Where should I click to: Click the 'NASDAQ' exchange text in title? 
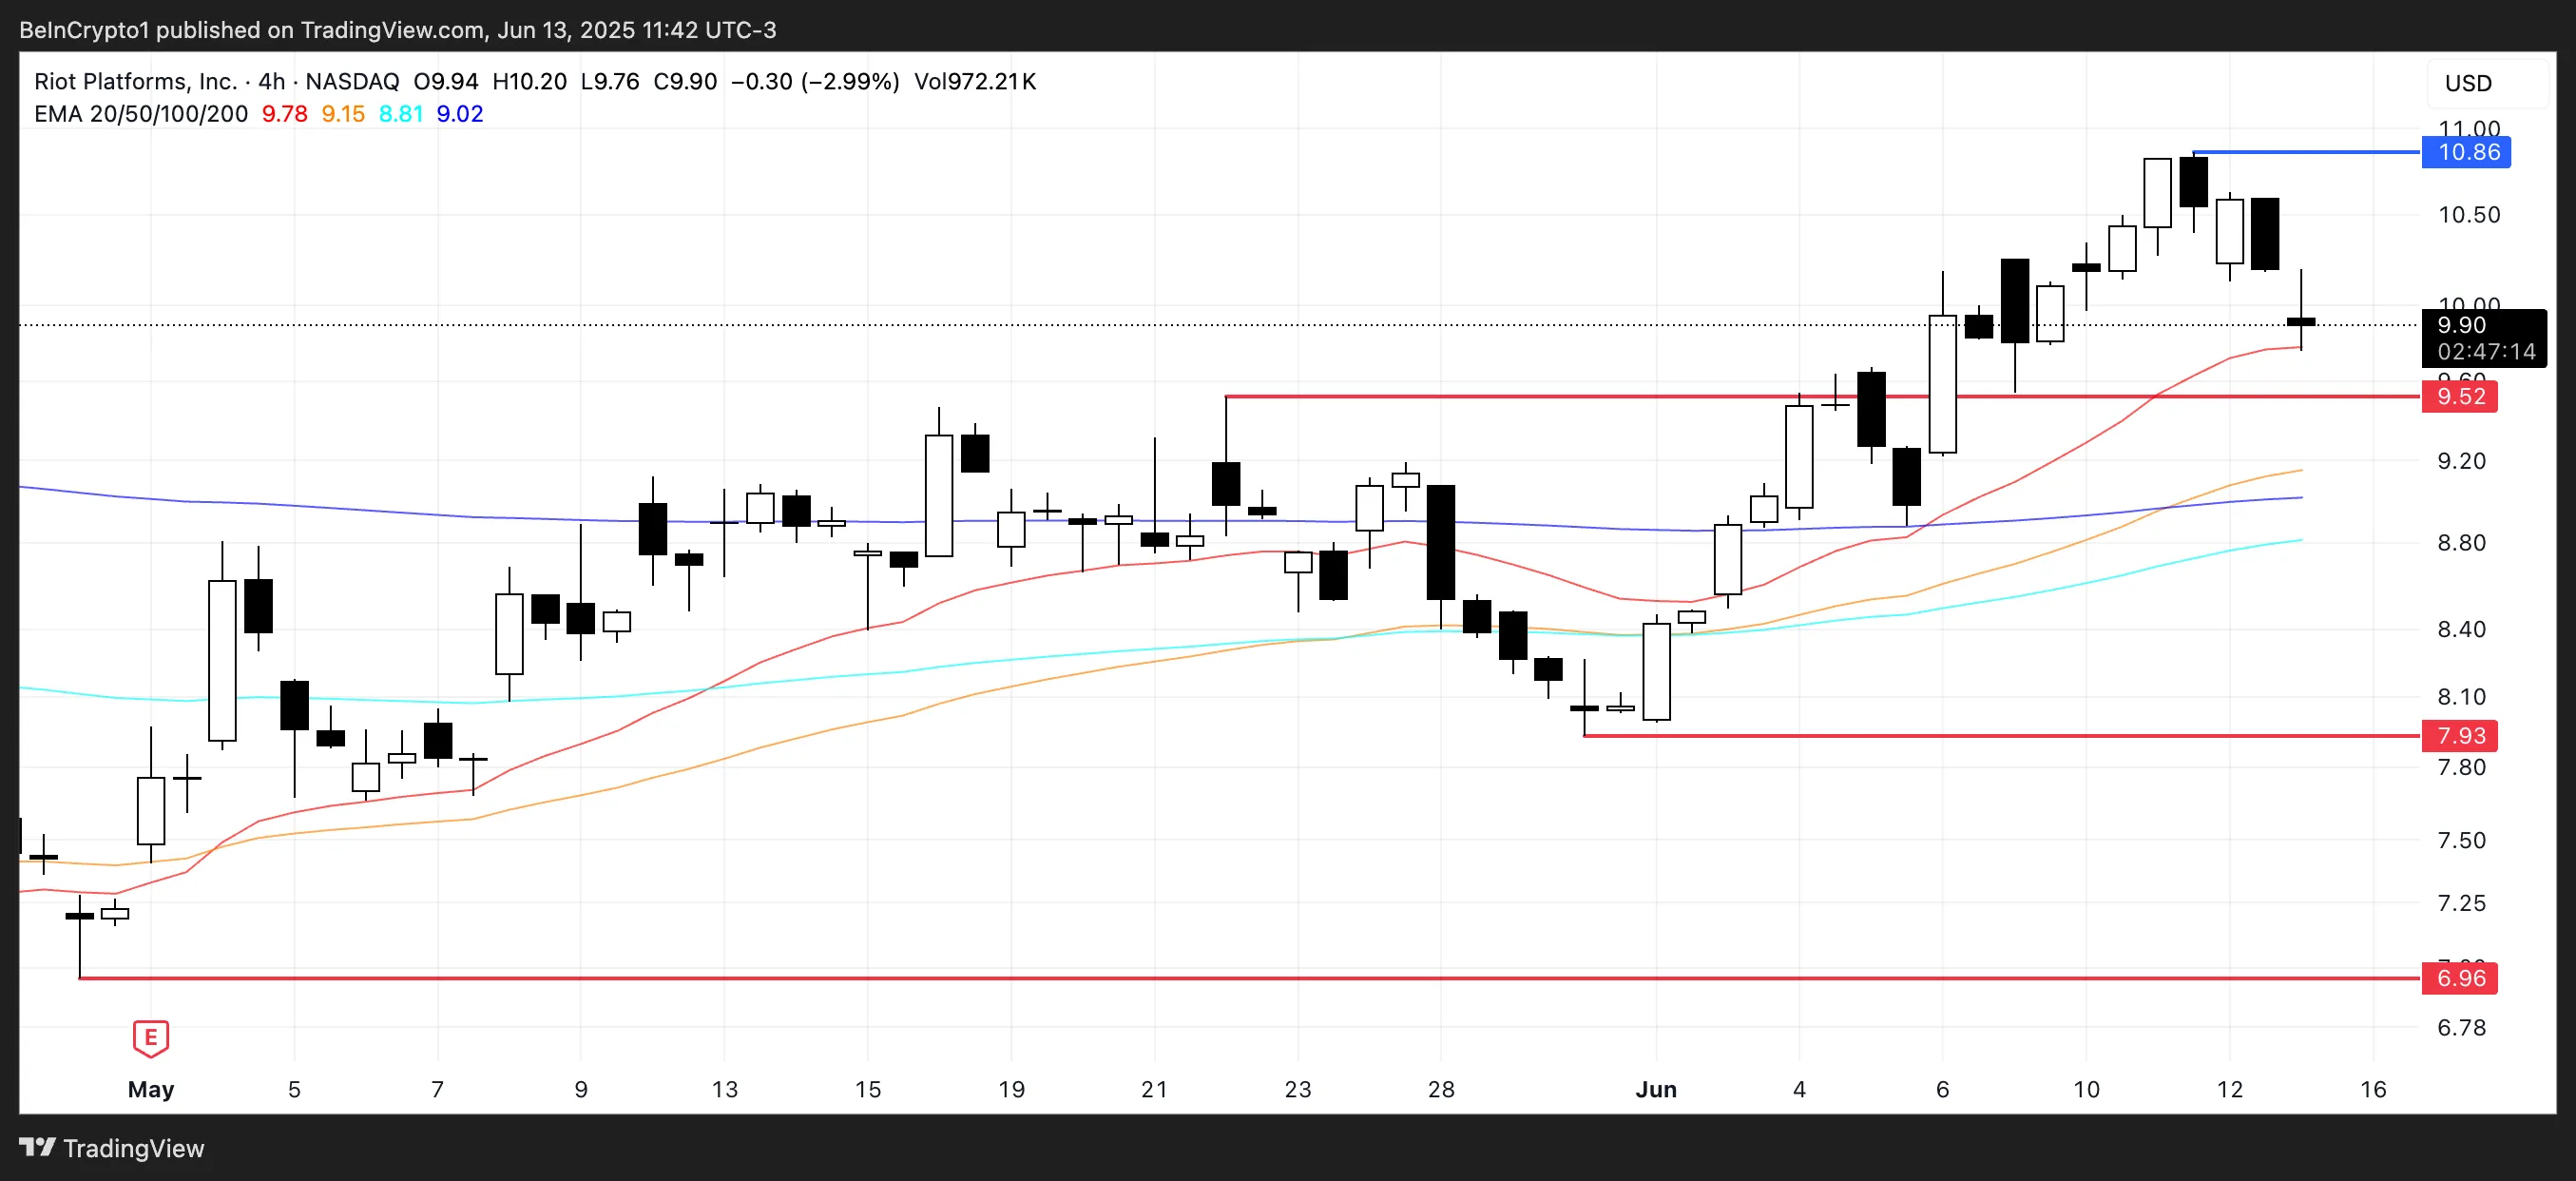click(352, 82)
